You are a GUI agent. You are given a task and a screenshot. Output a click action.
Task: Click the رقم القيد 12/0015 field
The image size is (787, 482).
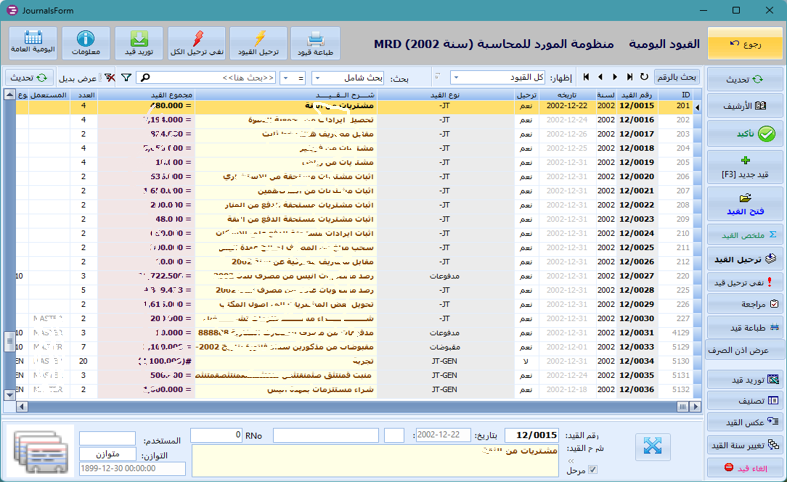pyautogui.click(x=532, y=435)
